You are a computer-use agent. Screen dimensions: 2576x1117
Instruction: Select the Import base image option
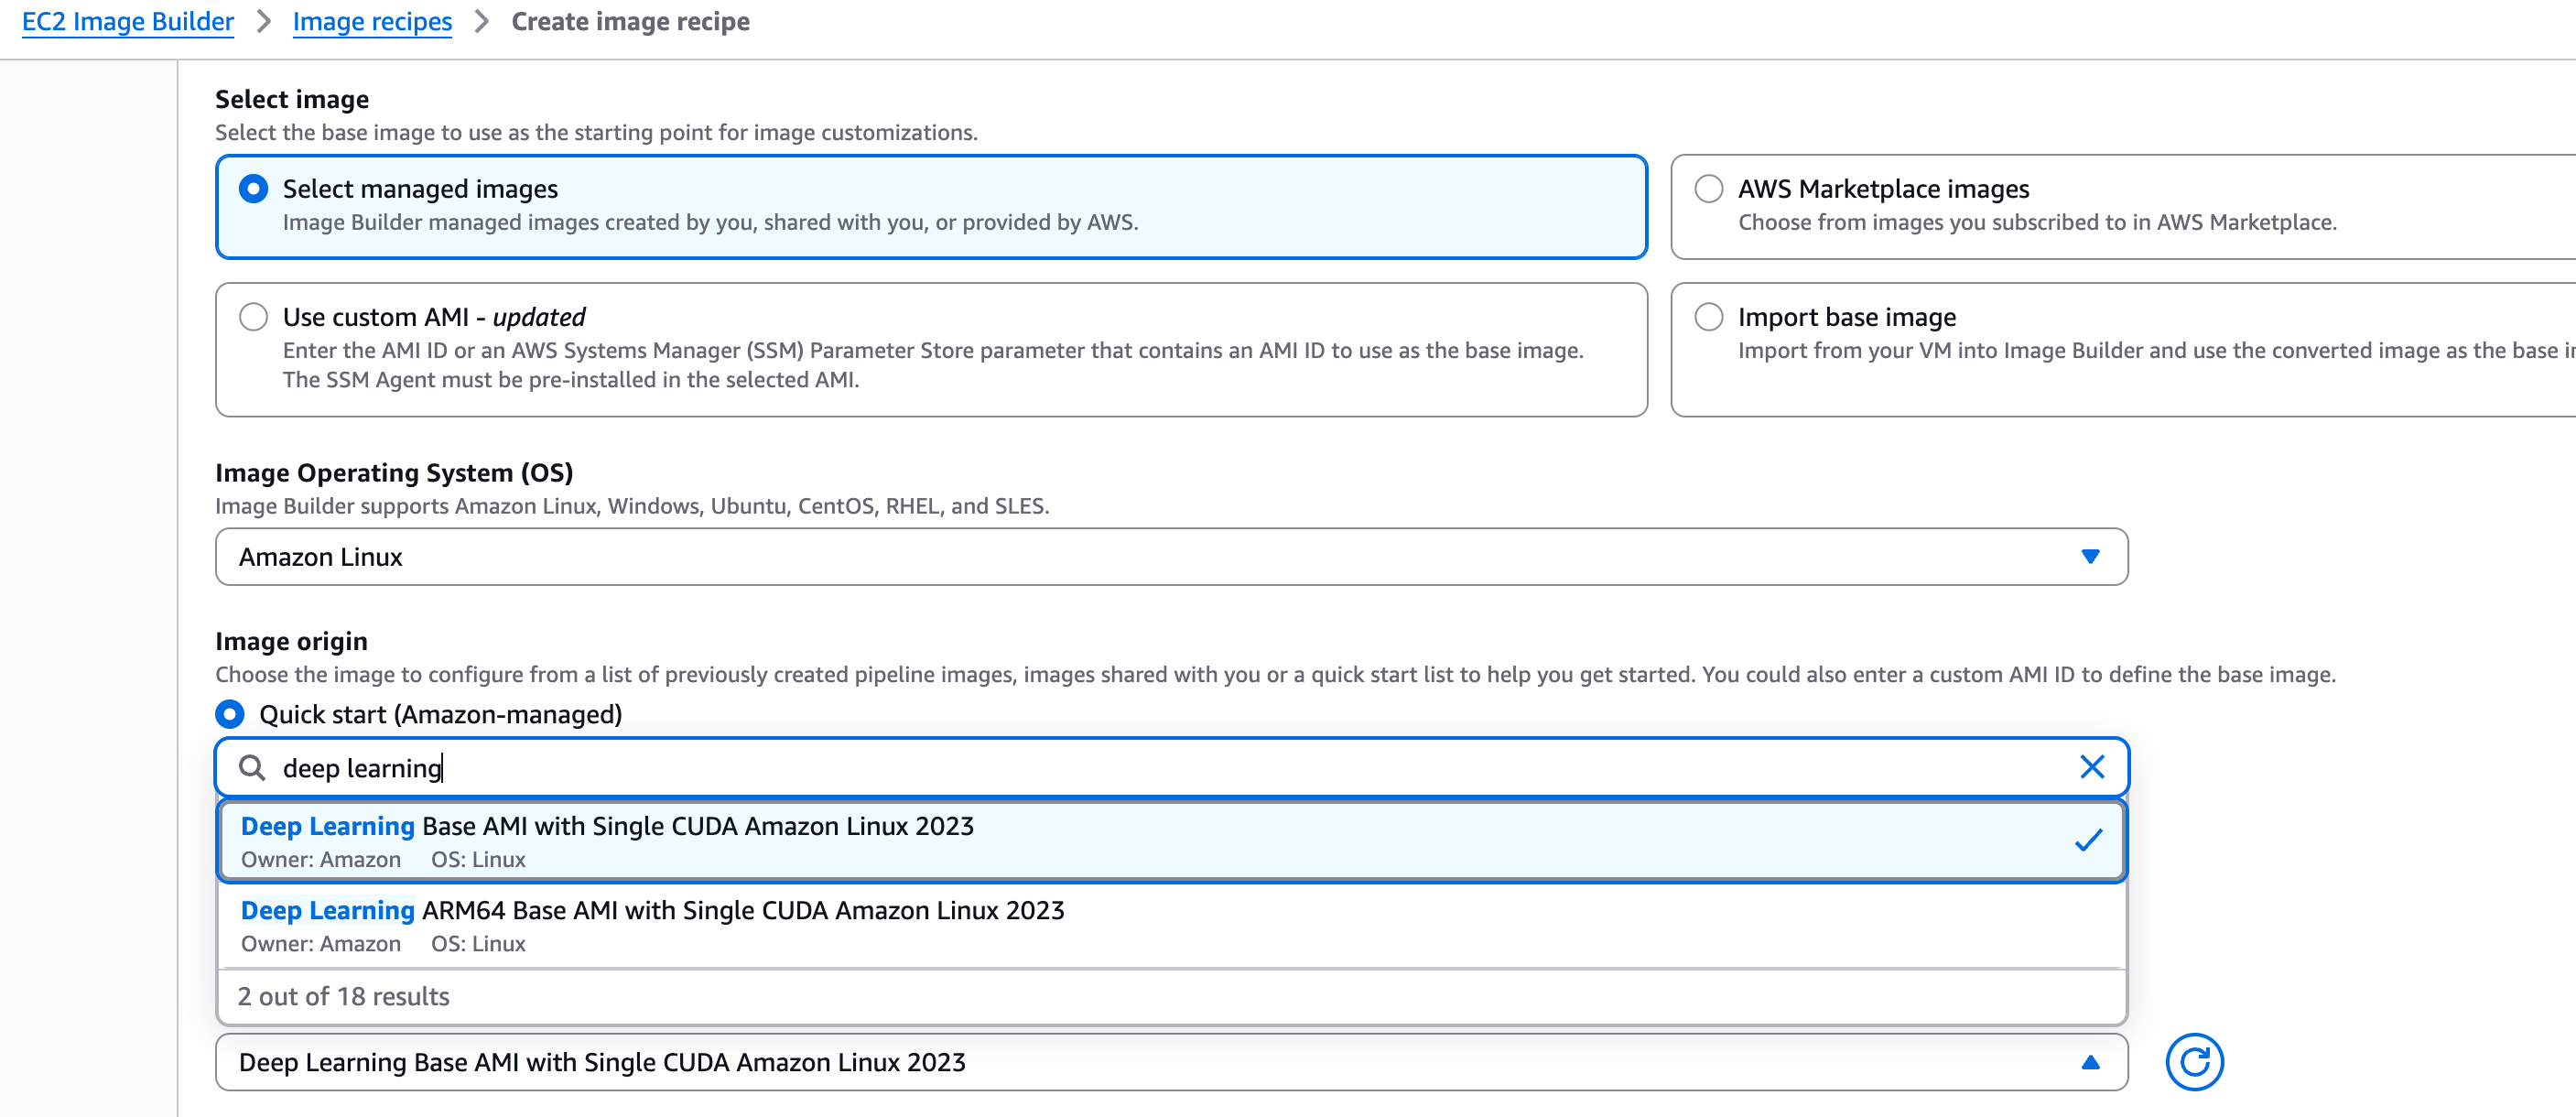click(1710, 317)
